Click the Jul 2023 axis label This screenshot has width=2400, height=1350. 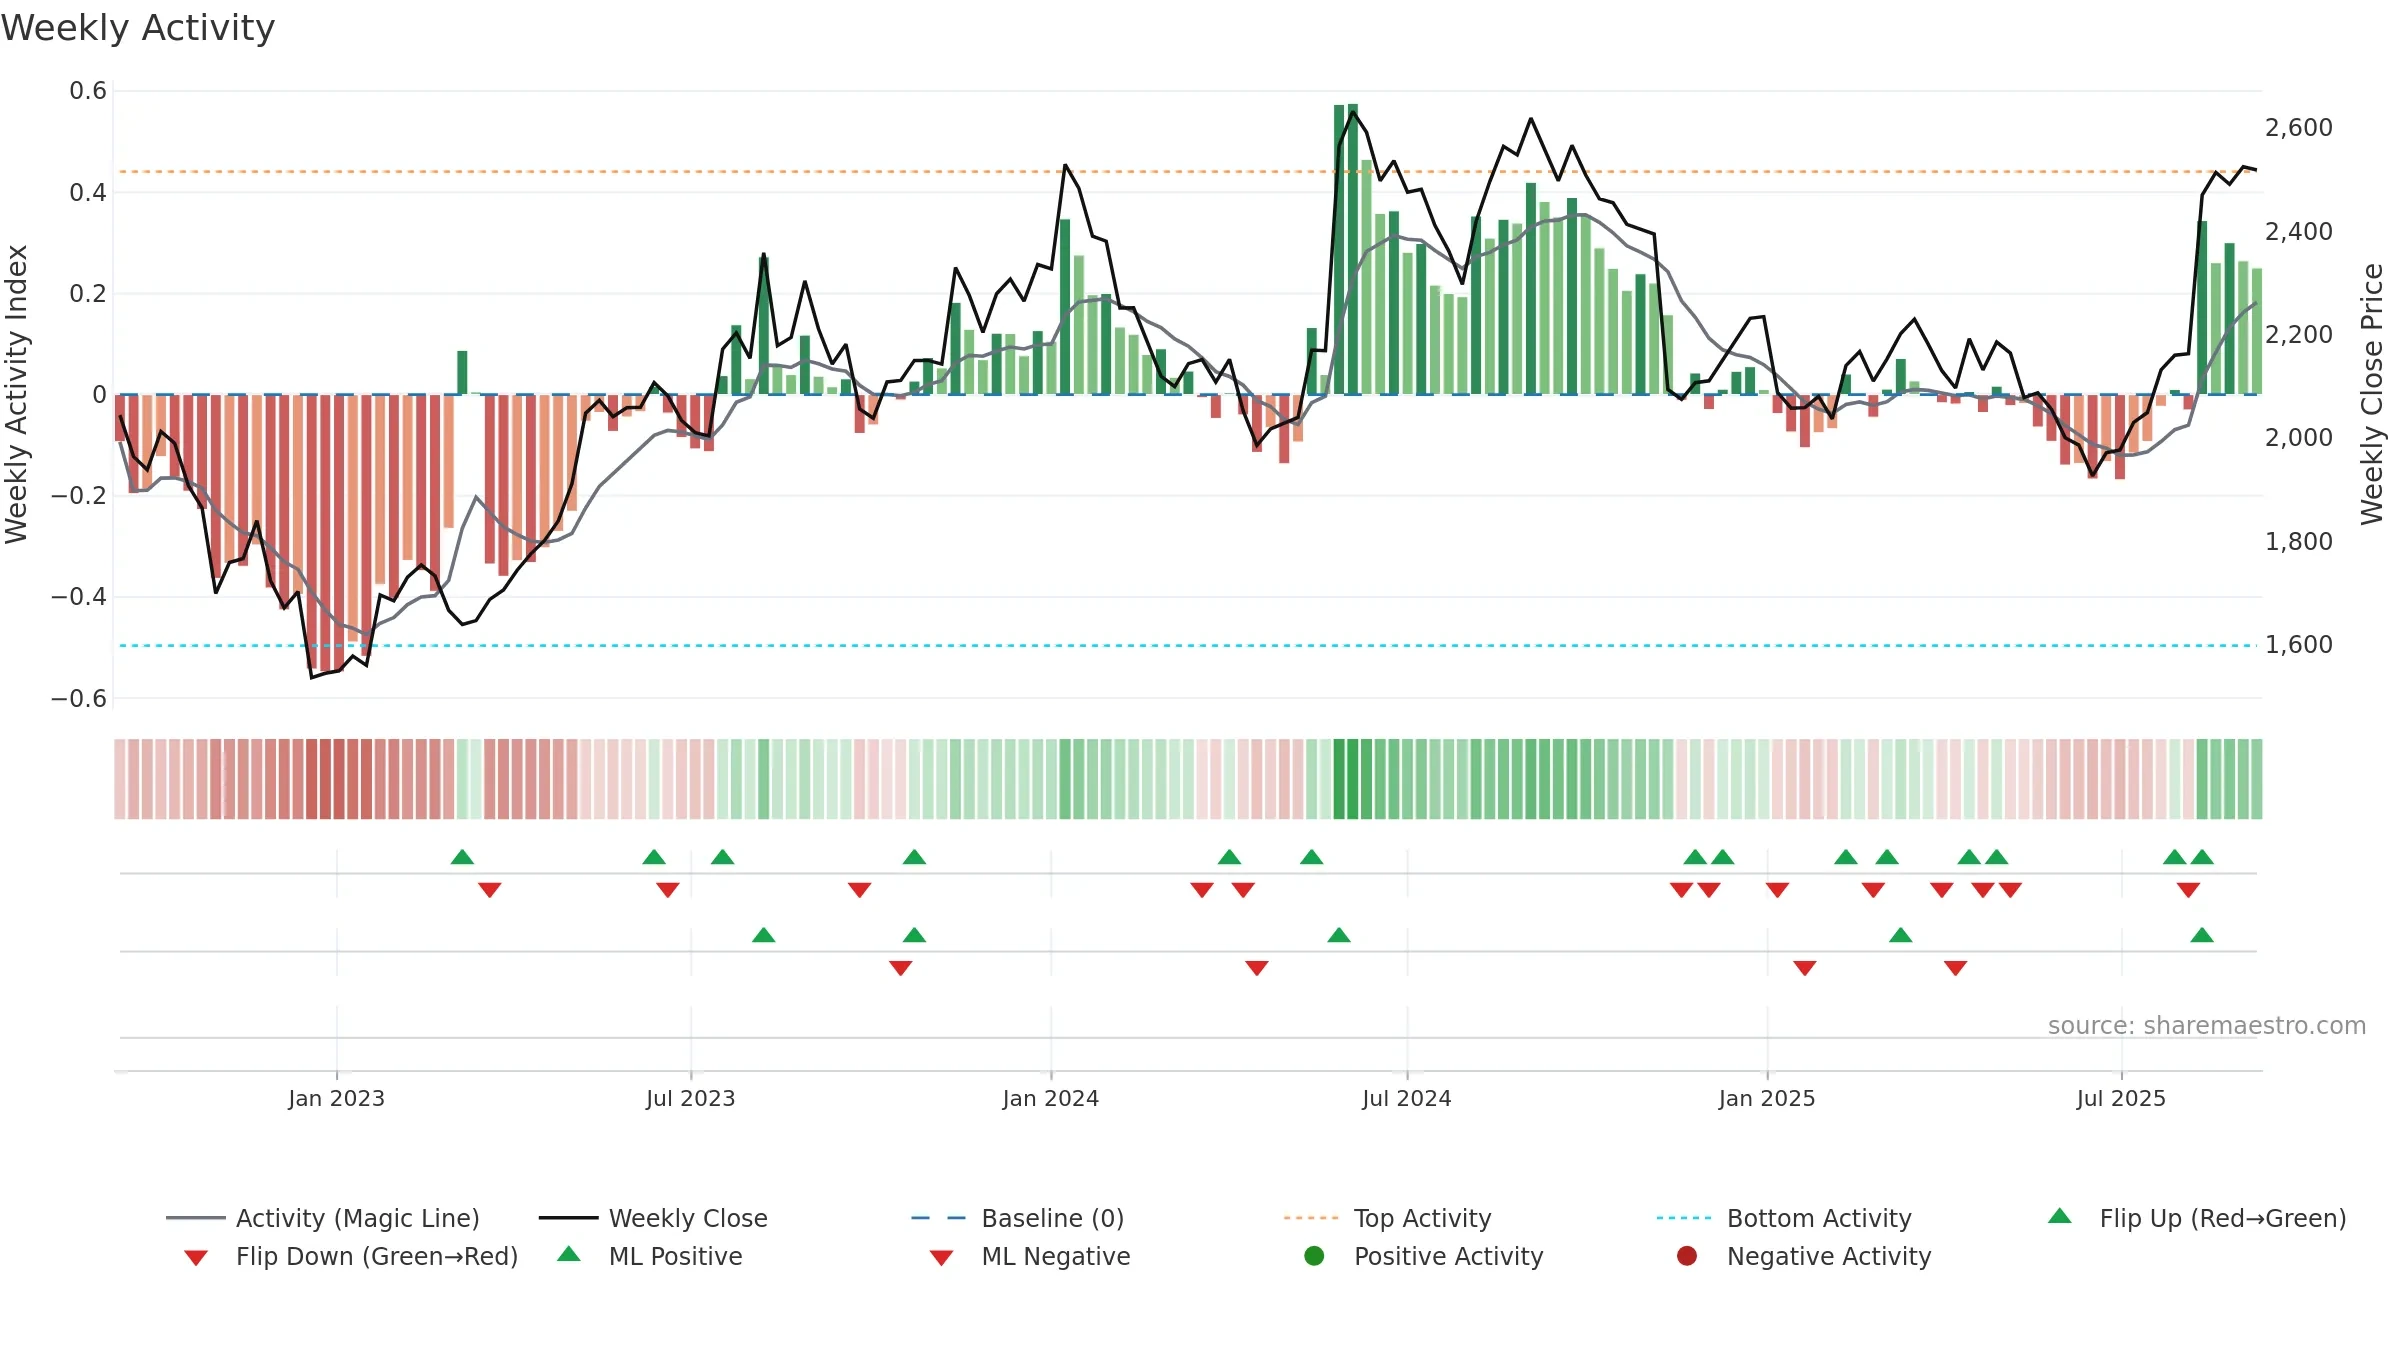point(690,1098)
